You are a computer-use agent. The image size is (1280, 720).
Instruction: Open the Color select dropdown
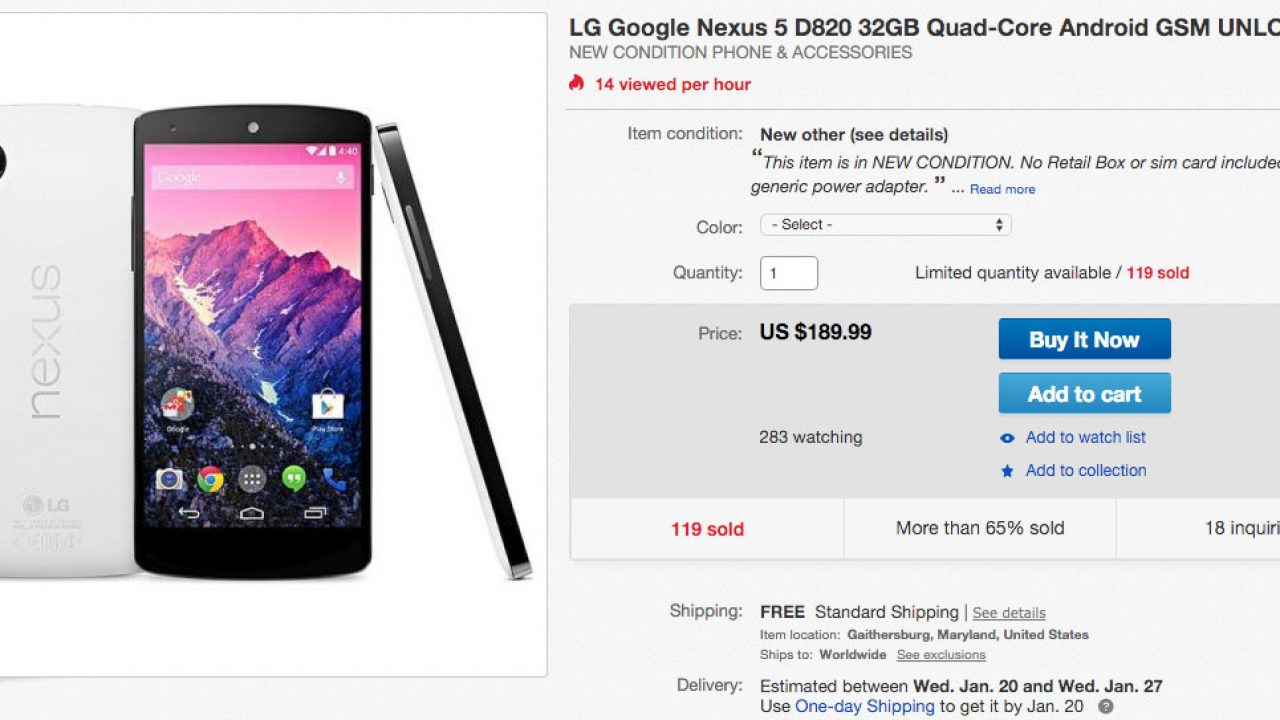click(x=885, y=225)
